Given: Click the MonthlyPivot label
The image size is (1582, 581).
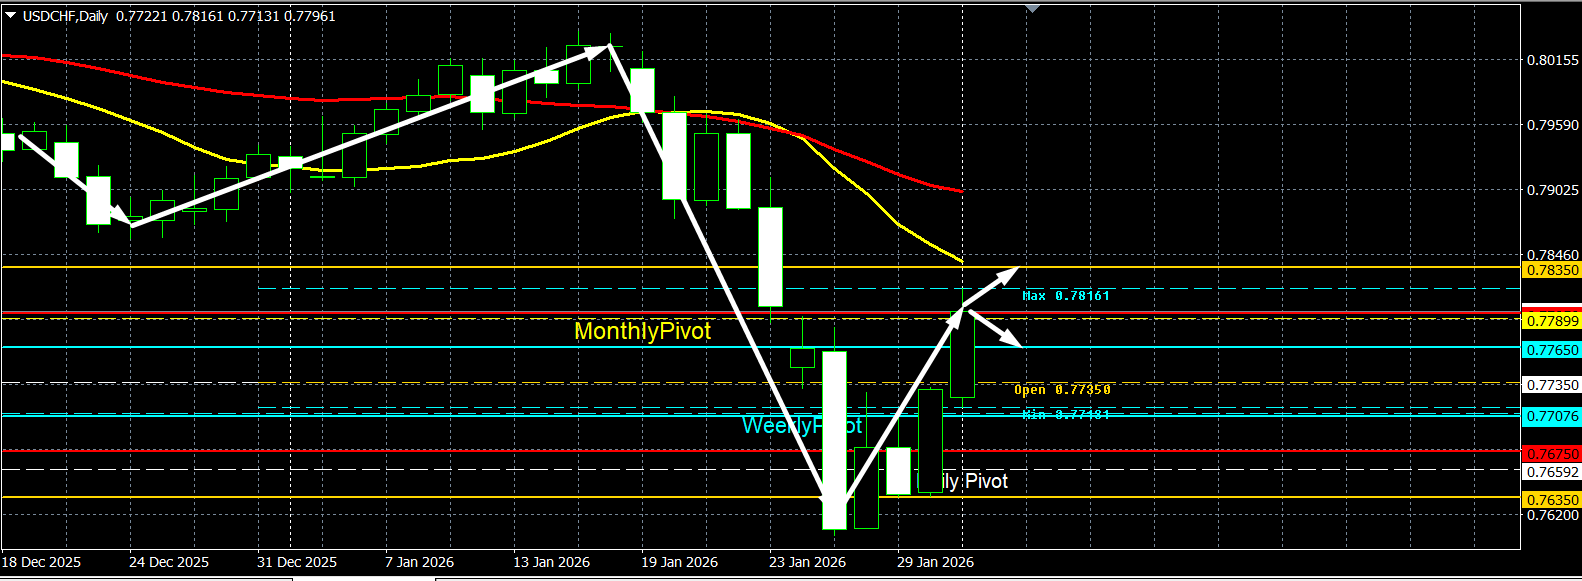Looking at the screenshot, I should pyautogui.click(x=643, y=331).
